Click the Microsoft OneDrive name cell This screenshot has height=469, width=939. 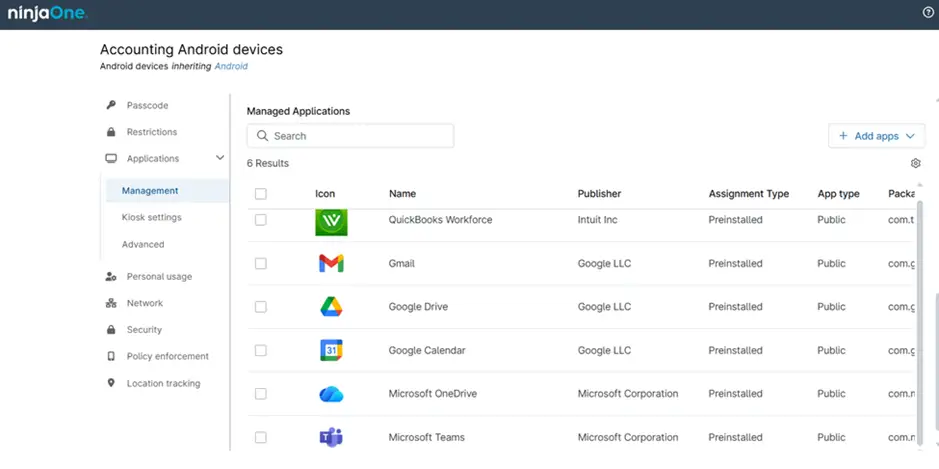point(433,394)
